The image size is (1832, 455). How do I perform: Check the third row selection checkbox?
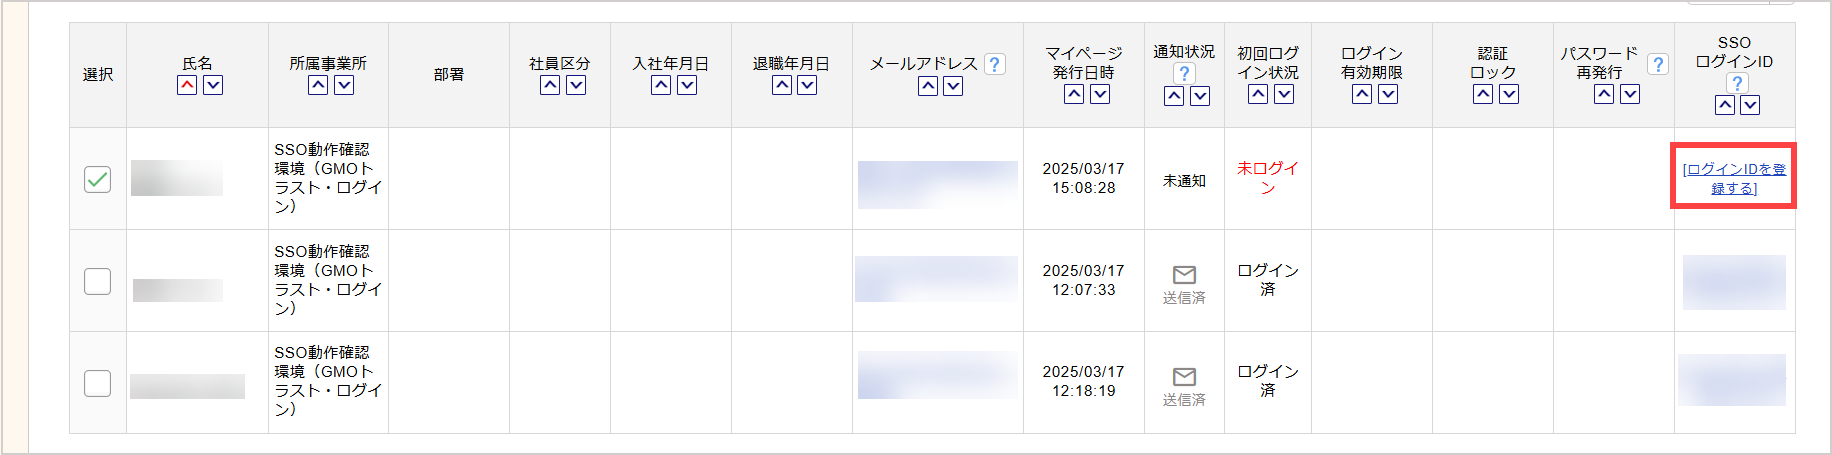(97, 383)
